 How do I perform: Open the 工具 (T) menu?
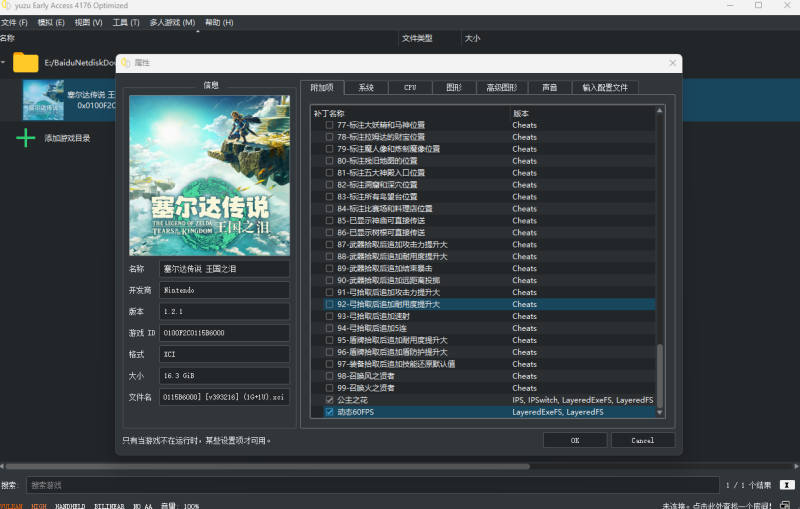(126, 22)
